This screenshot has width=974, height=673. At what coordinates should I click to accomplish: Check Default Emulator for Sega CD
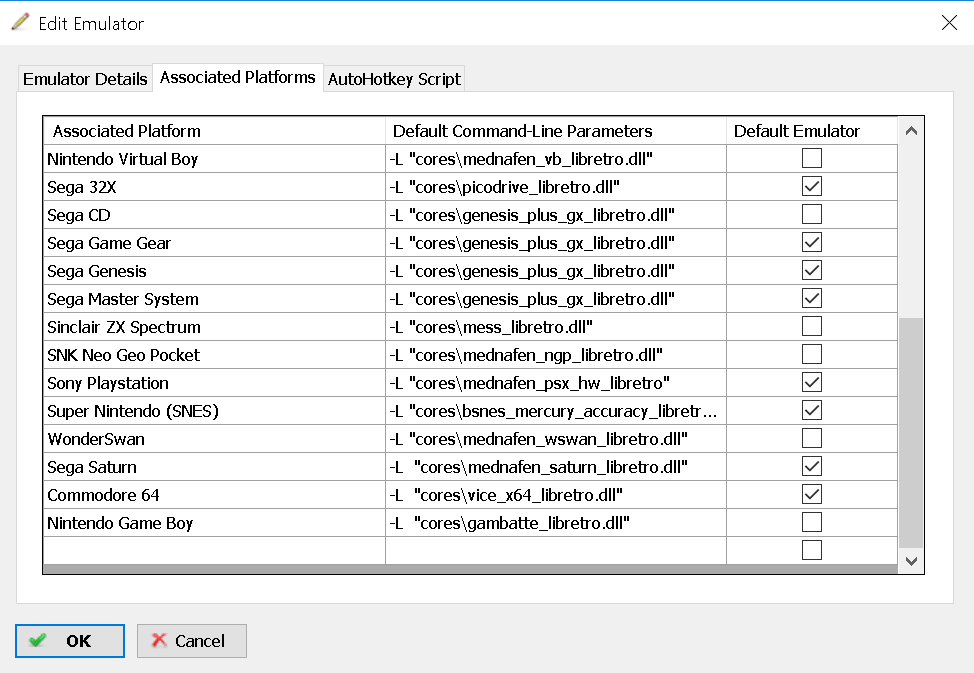(x=811, y=214)
